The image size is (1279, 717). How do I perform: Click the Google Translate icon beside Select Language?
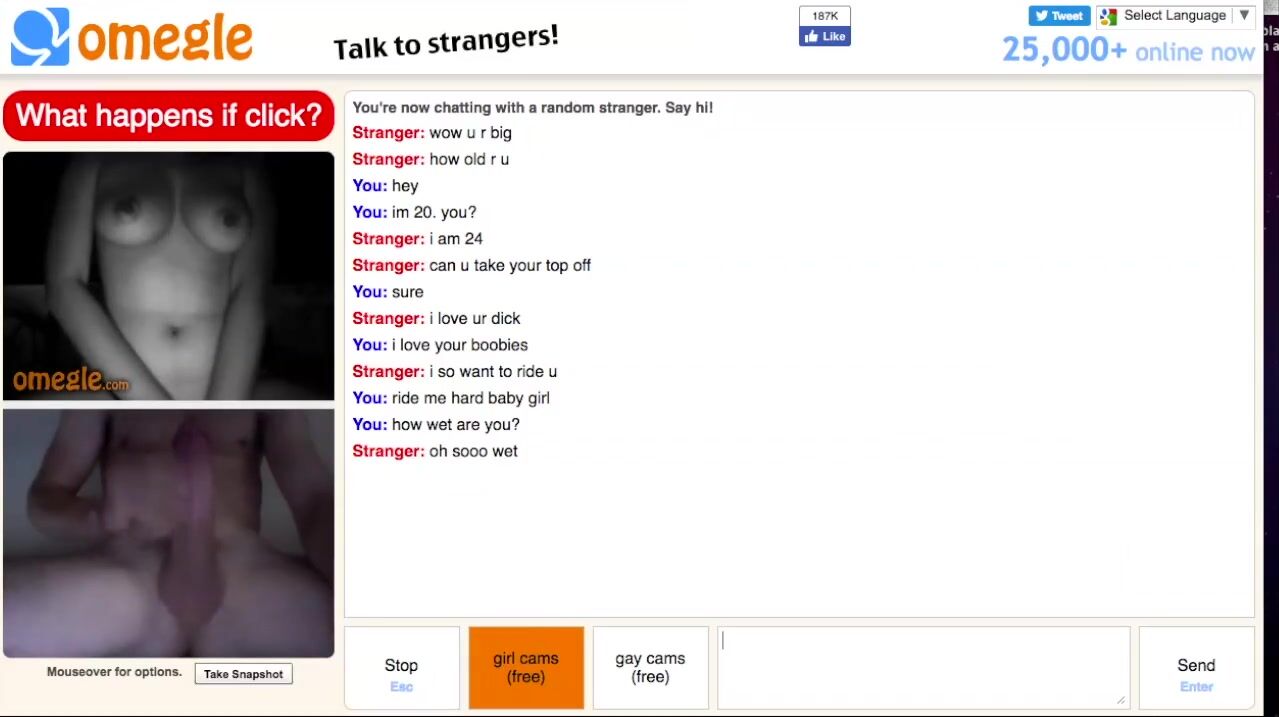pyautogui.click(x=1108, y=16)
